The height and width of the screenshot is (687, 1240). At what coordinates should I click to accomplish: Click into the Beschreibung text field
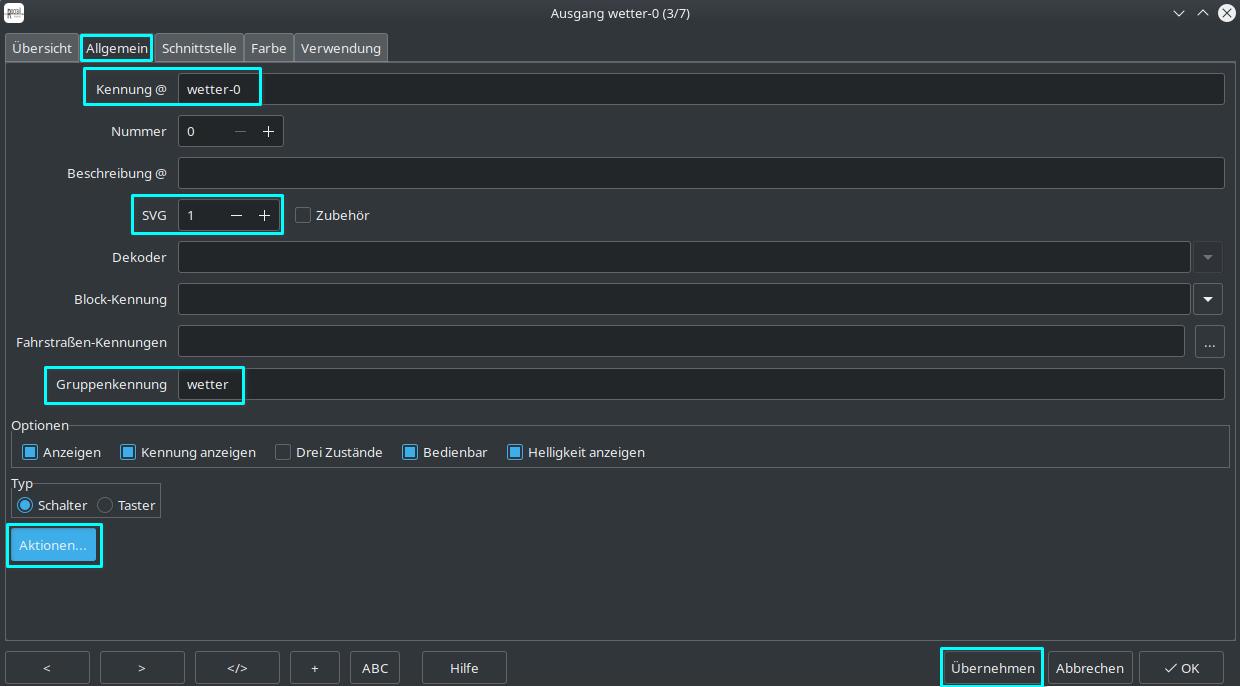tap(700, 173)
